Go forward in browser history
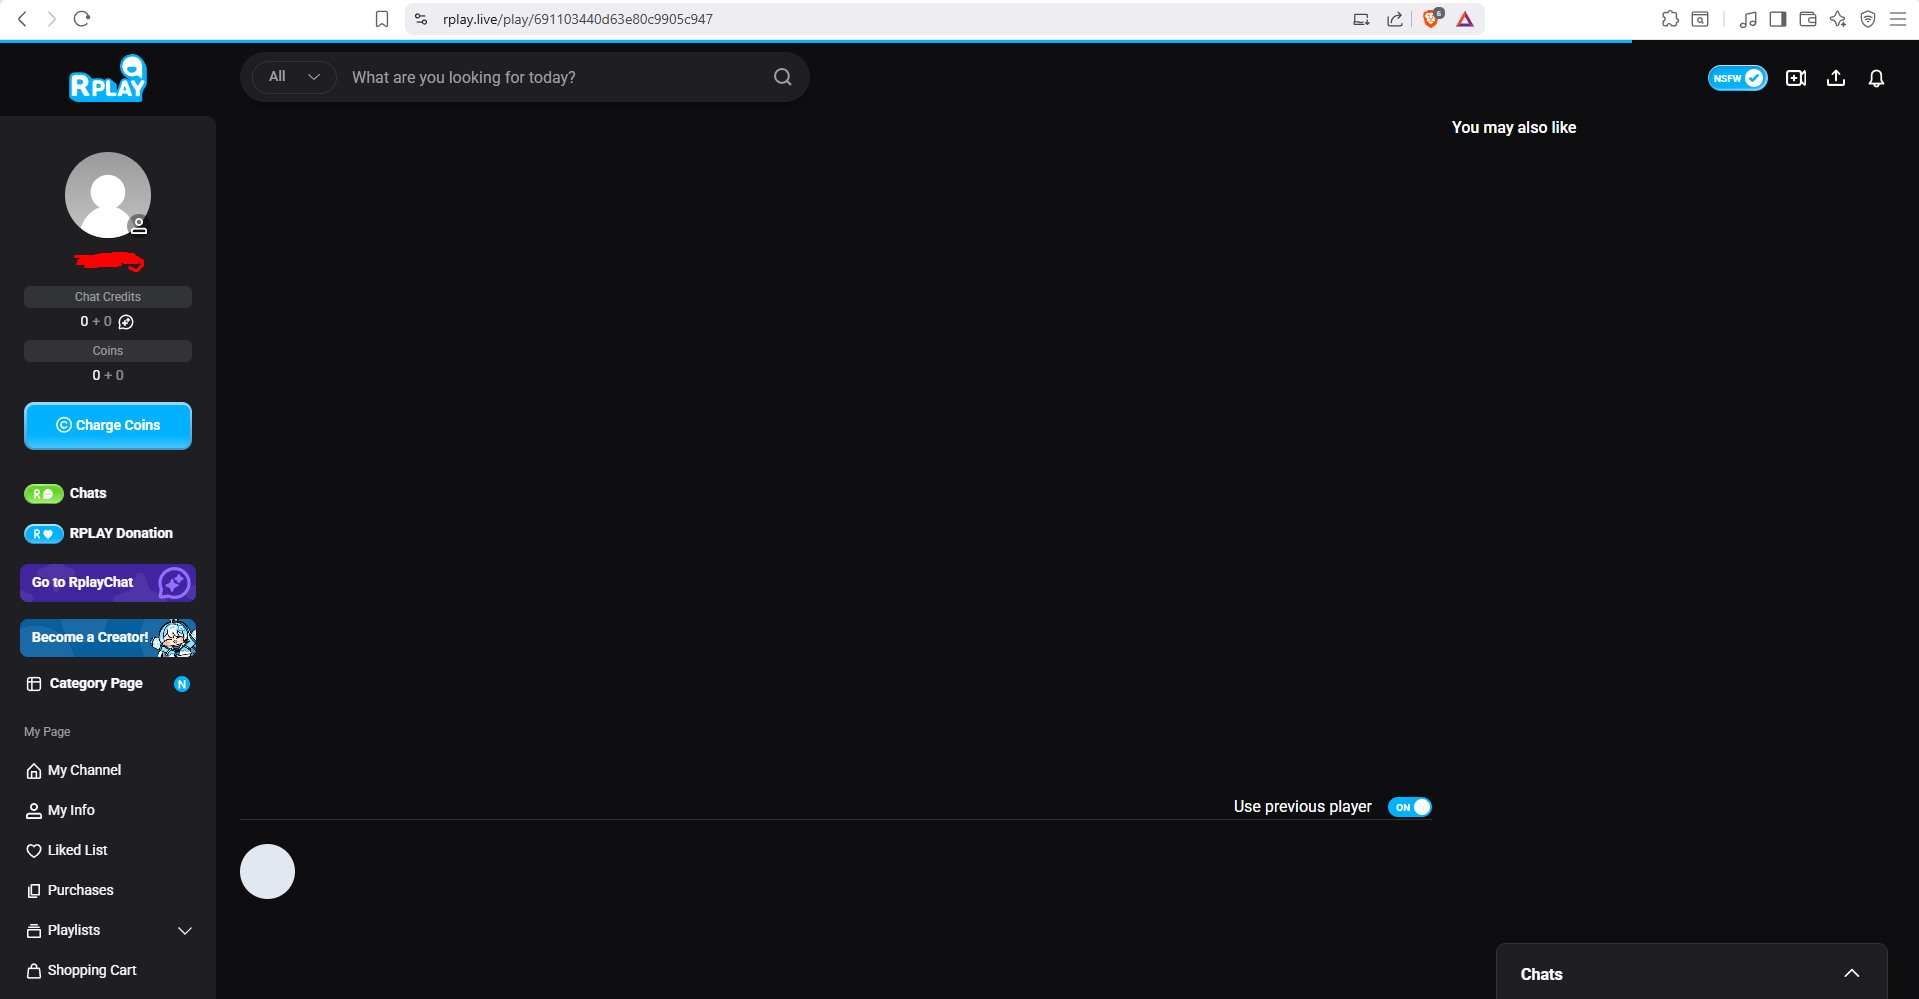The image size is (1919, 999). (51, 19)
